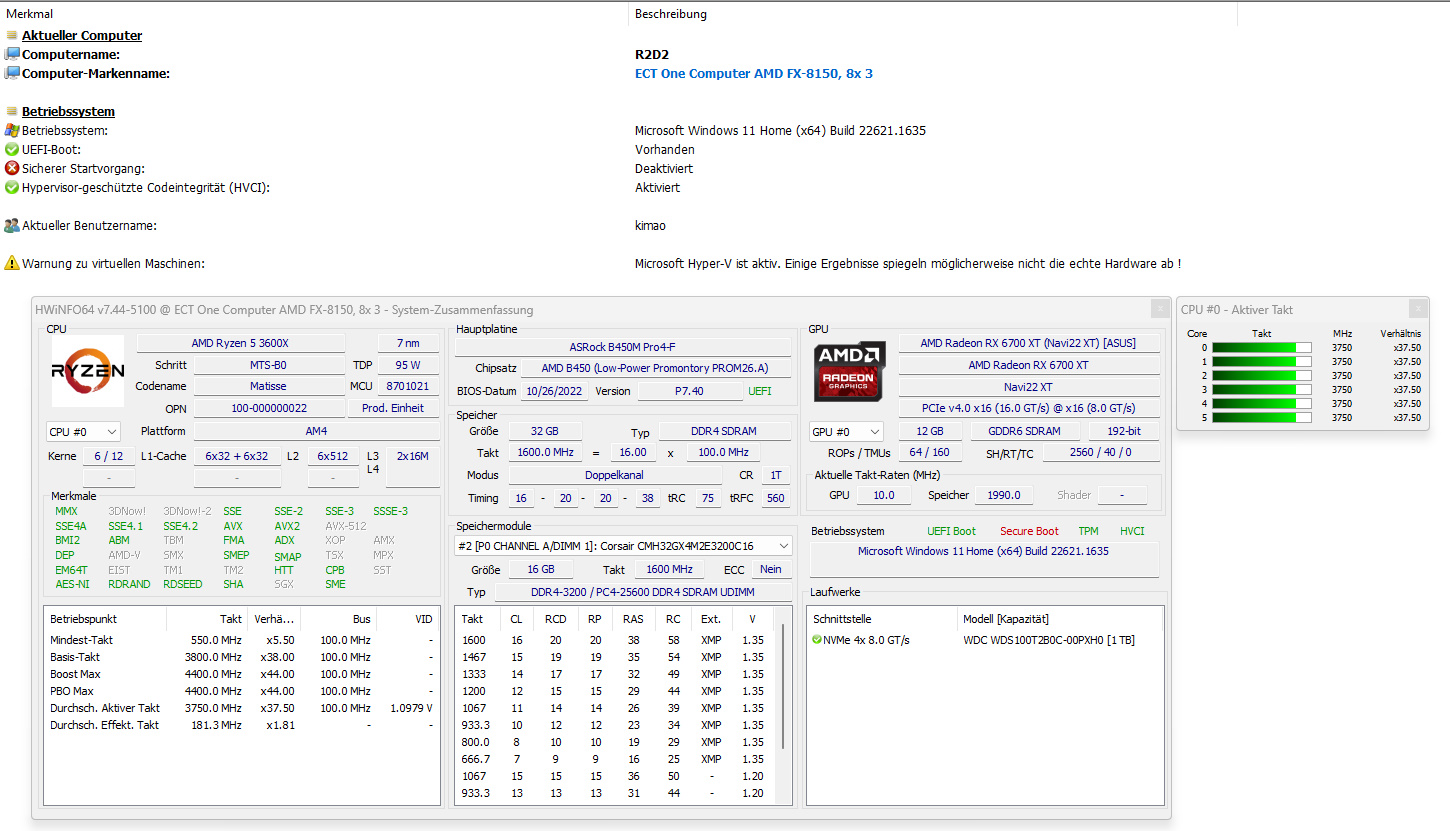Click the green check icon for HVCI row
This screenshot has width=1450, height=831.
12,187
